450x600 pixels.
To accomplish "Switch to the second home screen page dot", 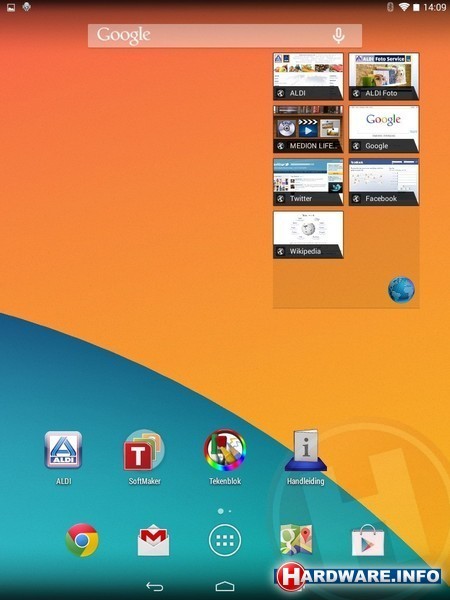I will [x=230, y=511].
